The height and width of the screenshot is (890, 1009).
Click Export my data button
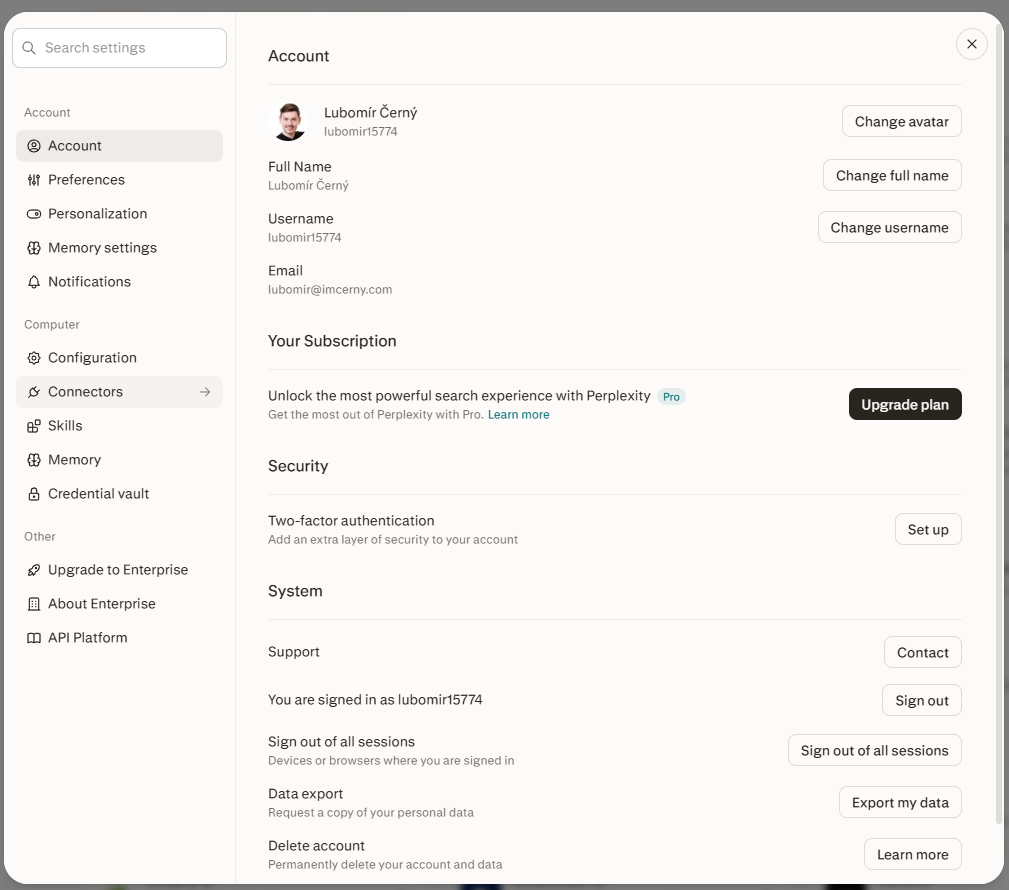[900, 802]
